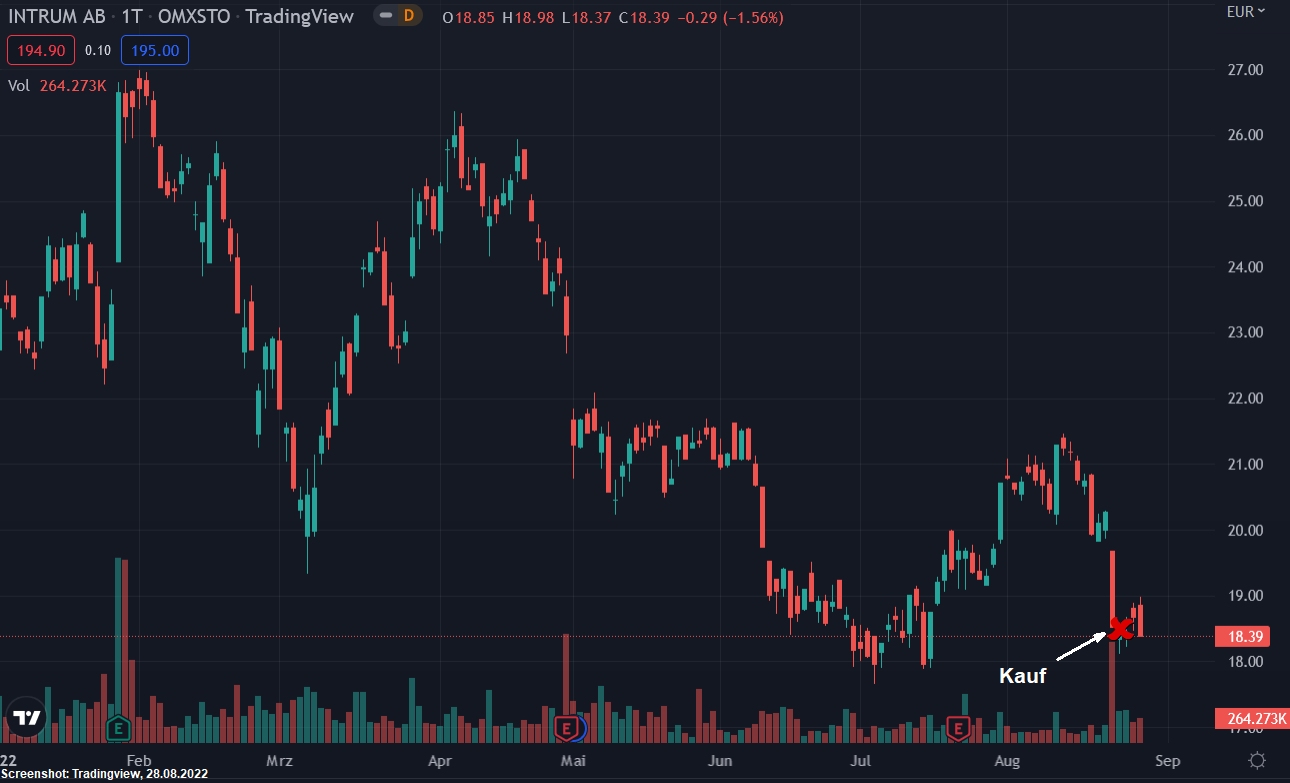Click the OMXSTO exchange label
The width and height of the screenshot is (1290, 783).
pyautogui.click(x=193, y=16)
